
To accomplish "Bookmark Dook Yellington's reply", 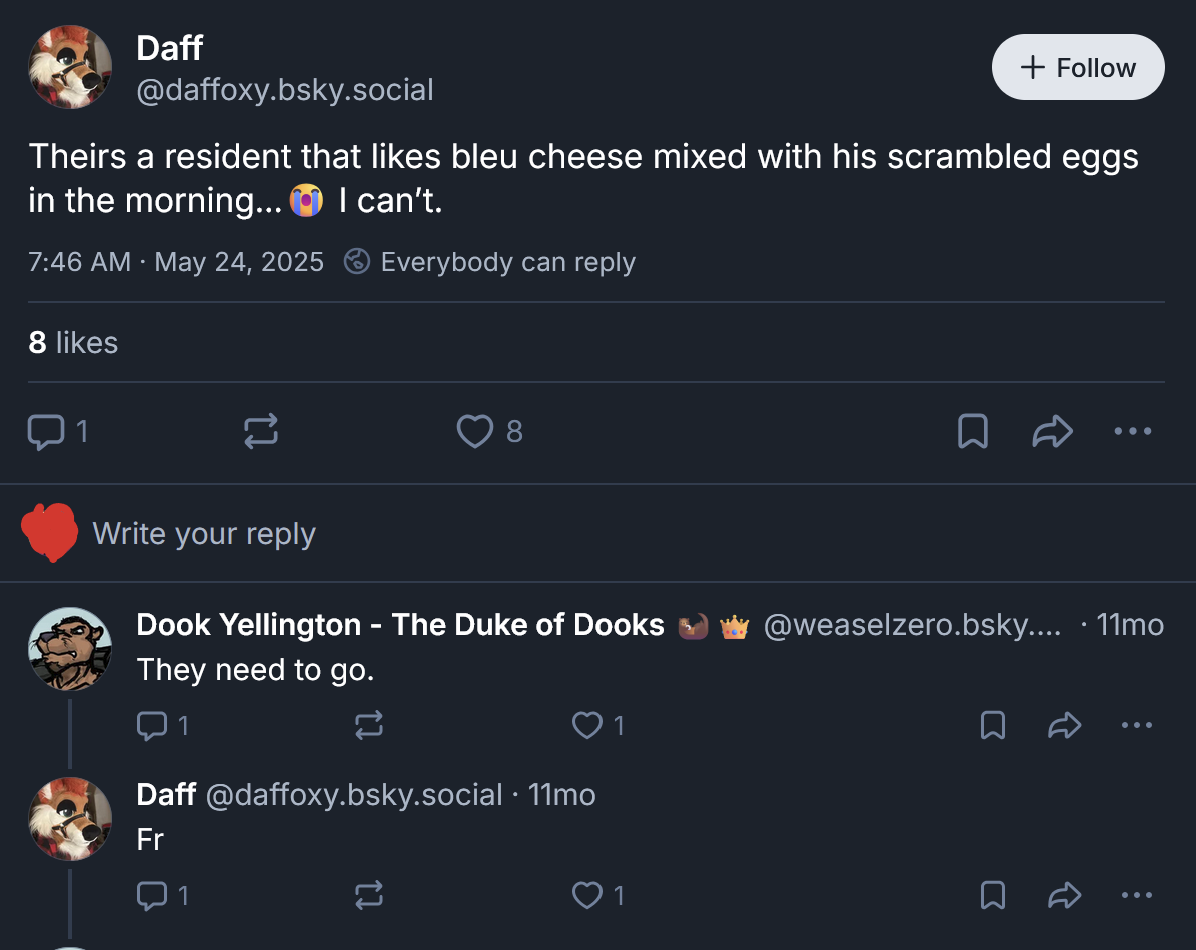I will (x=992, y=725).
